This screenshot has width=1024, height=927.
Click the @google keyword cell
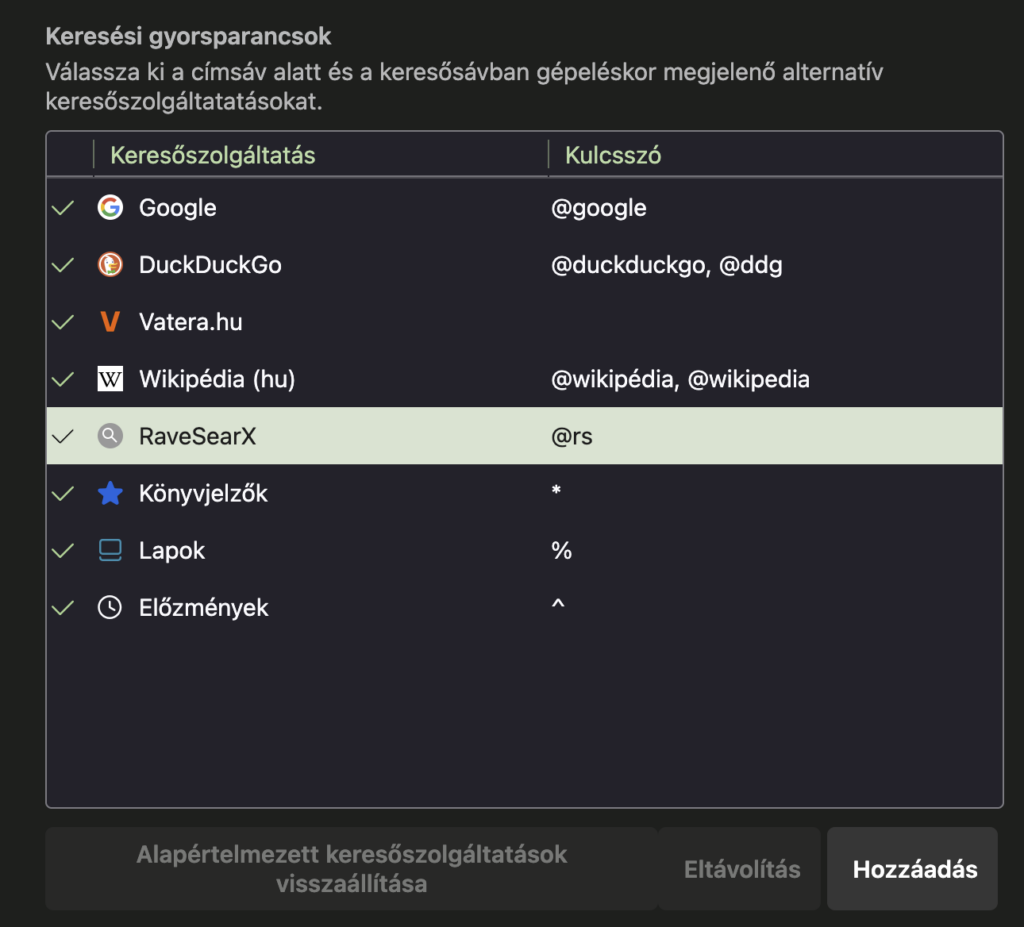pyautogui.click(x=598, y=208)
